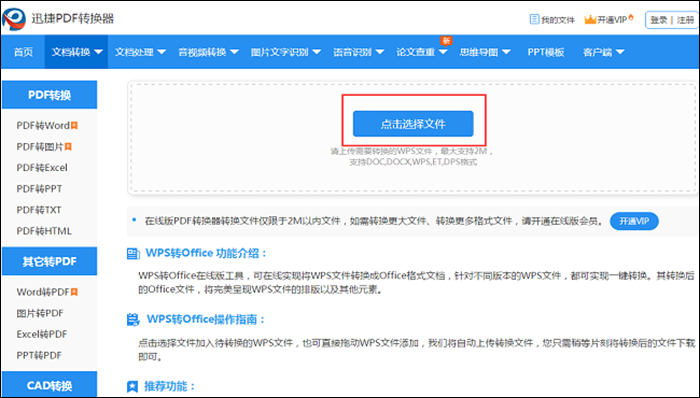Click the 开通VIP crown icon

click(590, 20)
